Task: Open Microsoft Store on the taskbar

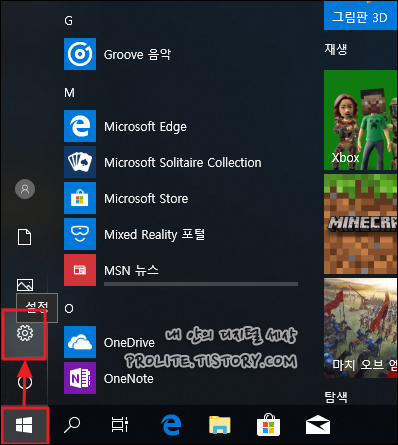Action: click(x=268, y=425)
